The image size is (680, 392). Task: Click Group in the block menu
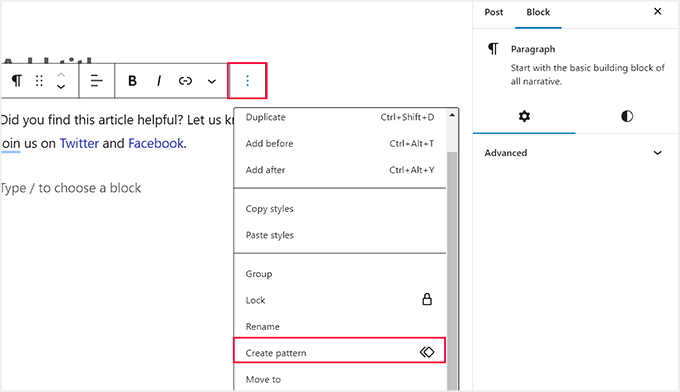(340, 274)
